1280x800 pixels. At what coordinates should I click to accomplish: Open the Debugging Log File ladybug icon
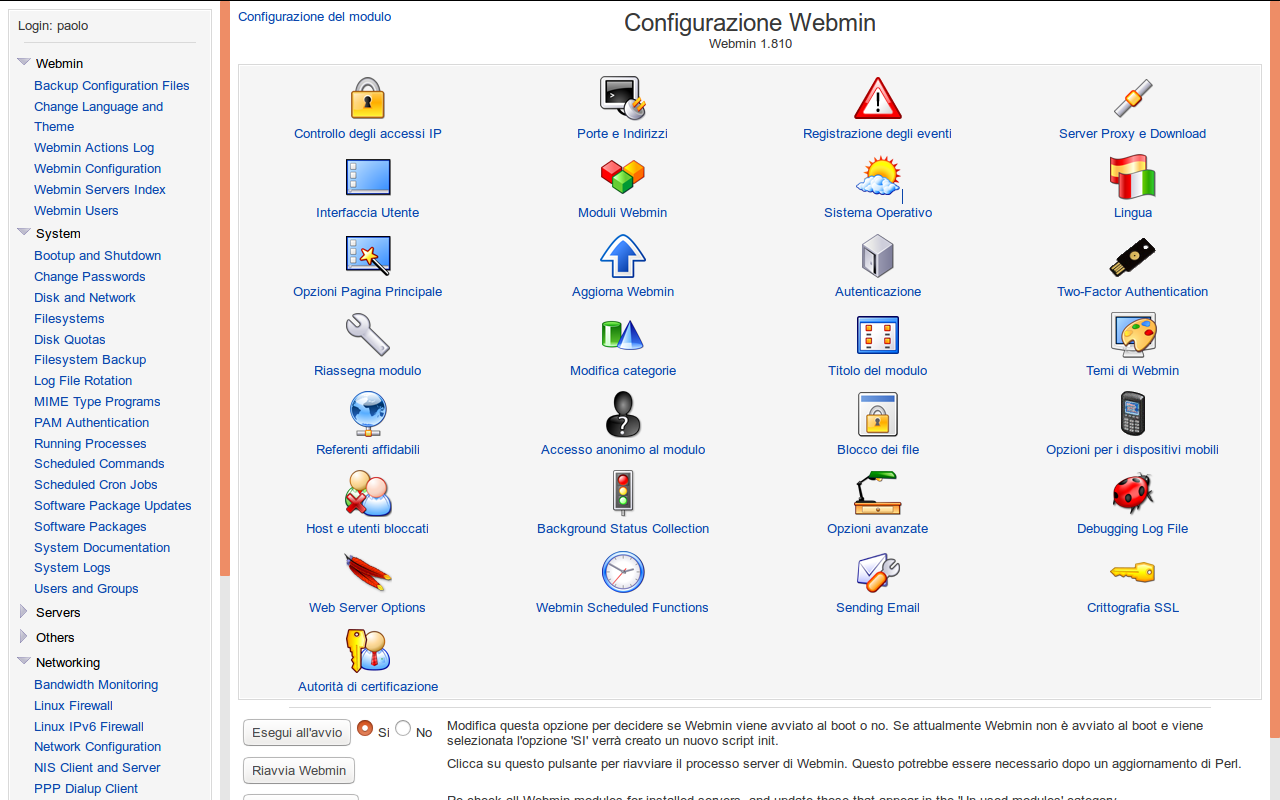coord(1133,493)
